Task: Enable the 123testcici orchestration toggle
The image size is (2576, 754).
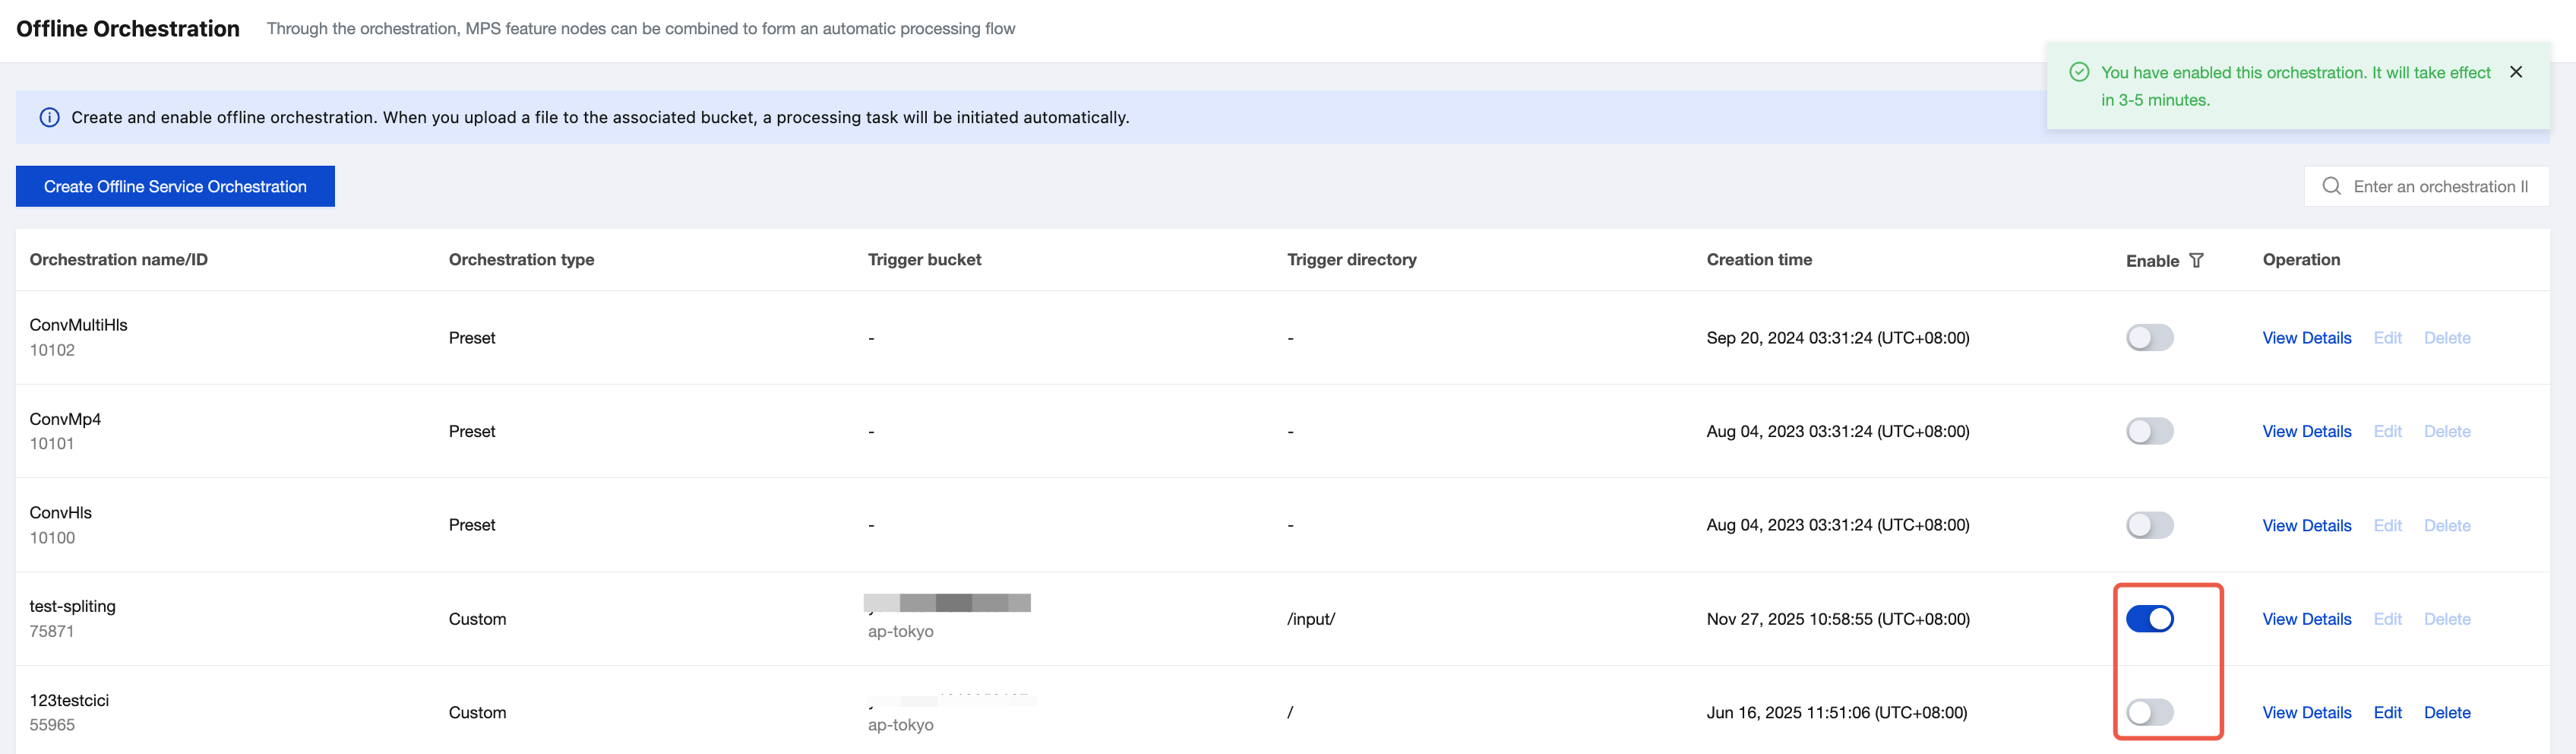Action: pyautogui.click(x=2149, y=712)
